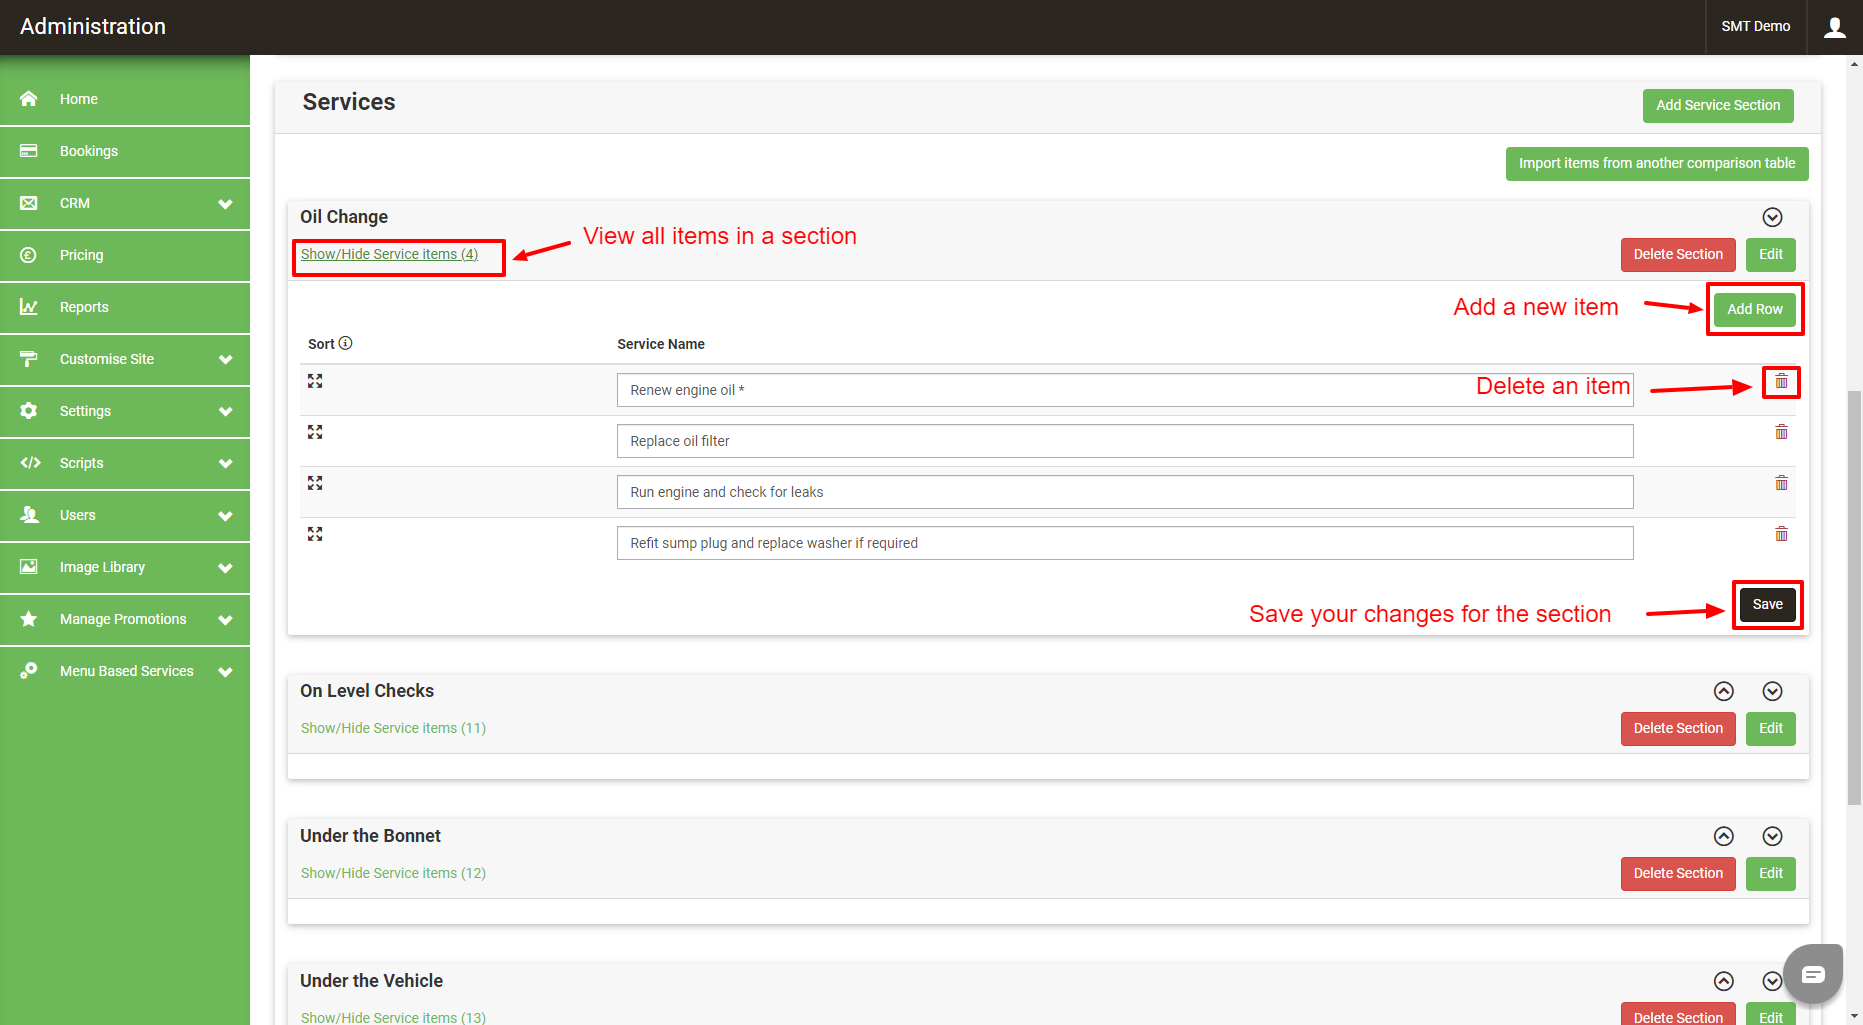Image resolution: width=1863 pixels, height=1025 pixels.
Task: Expand the Settings menu chevron
Action: coord(225,412)
